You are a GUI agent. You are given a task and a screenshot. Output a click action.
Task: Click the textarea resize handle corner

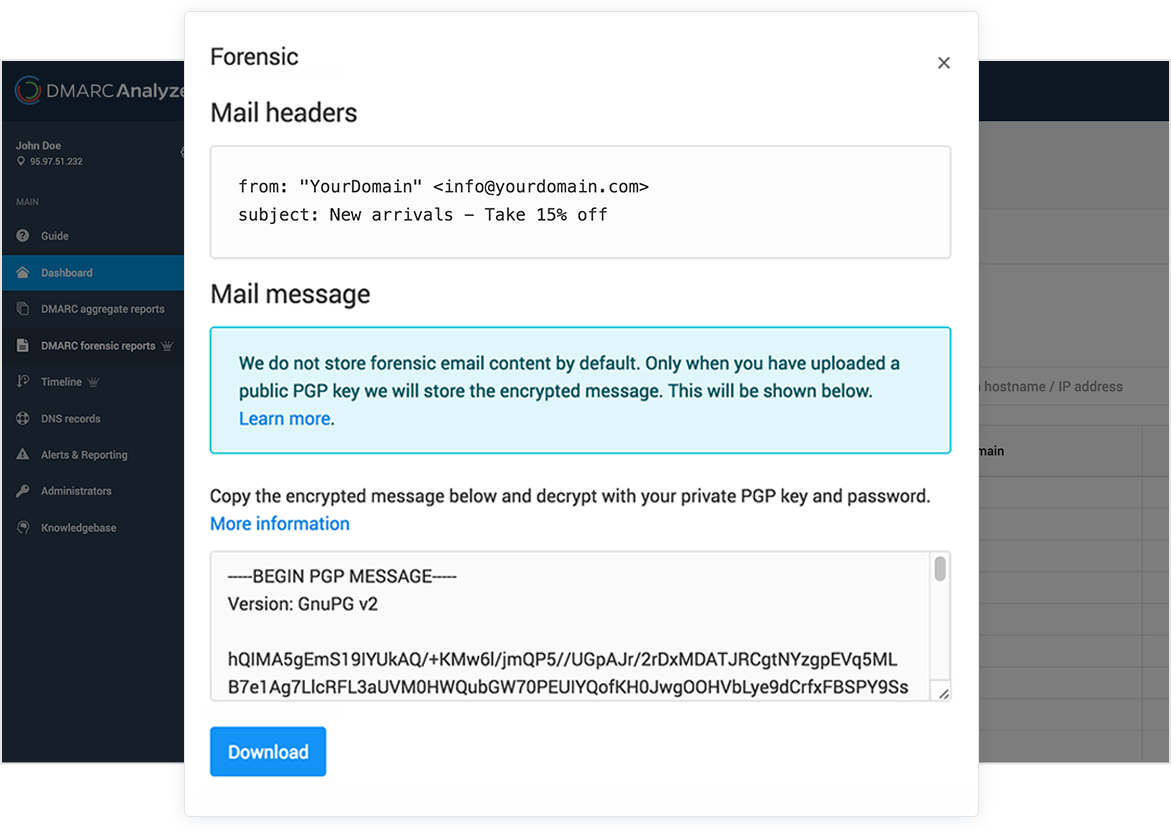943,694
